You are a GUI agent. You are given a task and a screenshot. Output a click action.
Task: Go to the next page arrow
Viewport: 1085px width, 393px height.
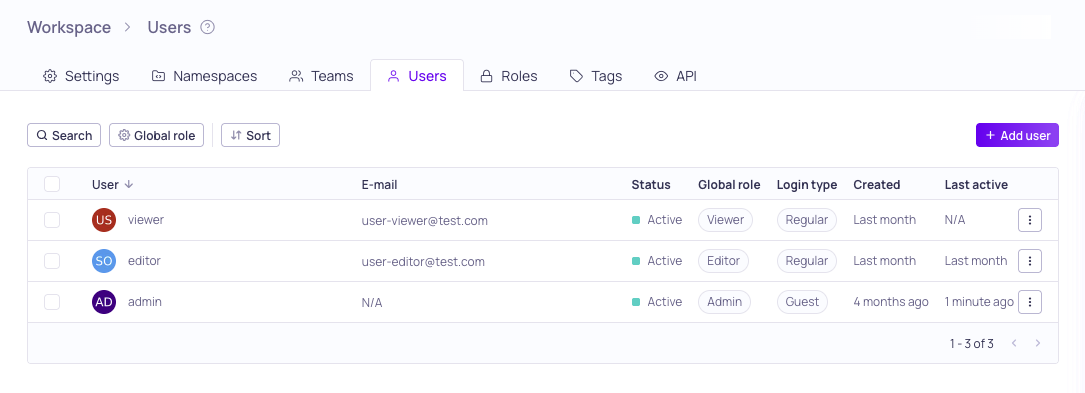click(x=1037, y=343)
